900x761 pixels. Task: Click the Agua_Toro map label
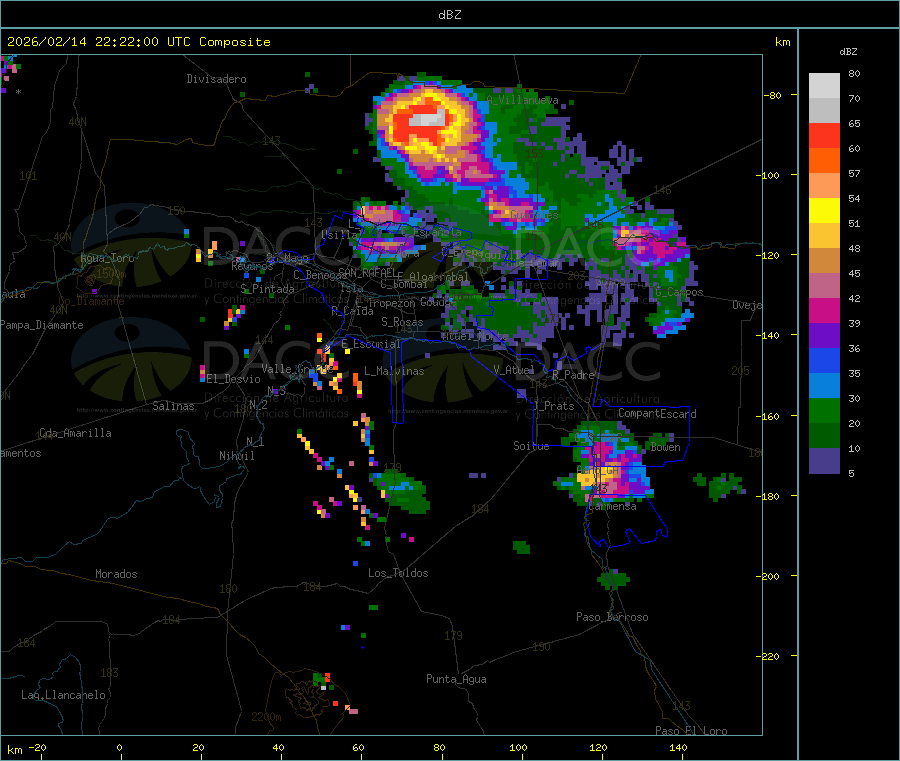[107, 258]
